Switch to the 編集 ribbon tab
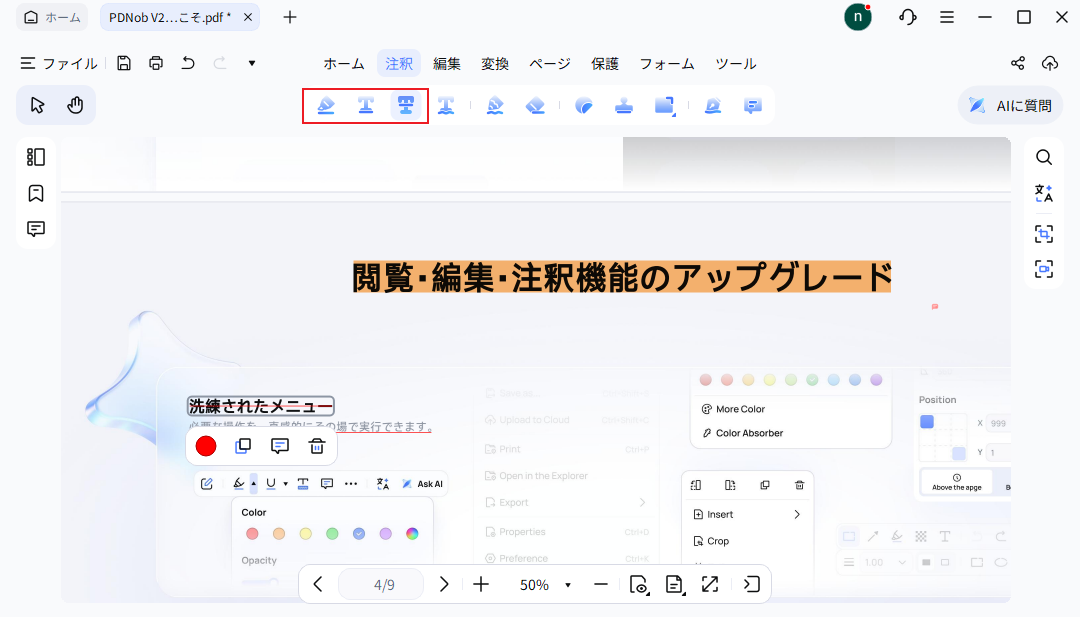 tap(447, 63)
